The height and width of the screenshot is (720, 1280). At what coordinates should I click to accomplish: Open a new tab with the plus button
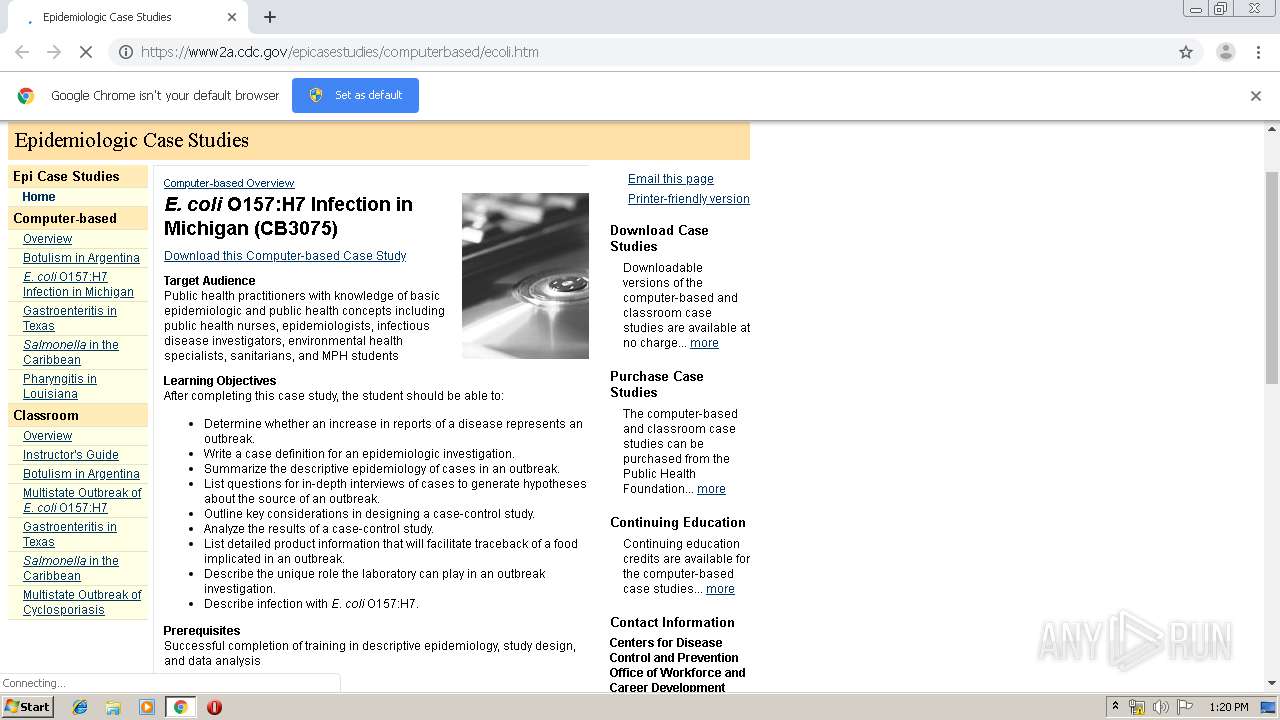click(270, 17)
